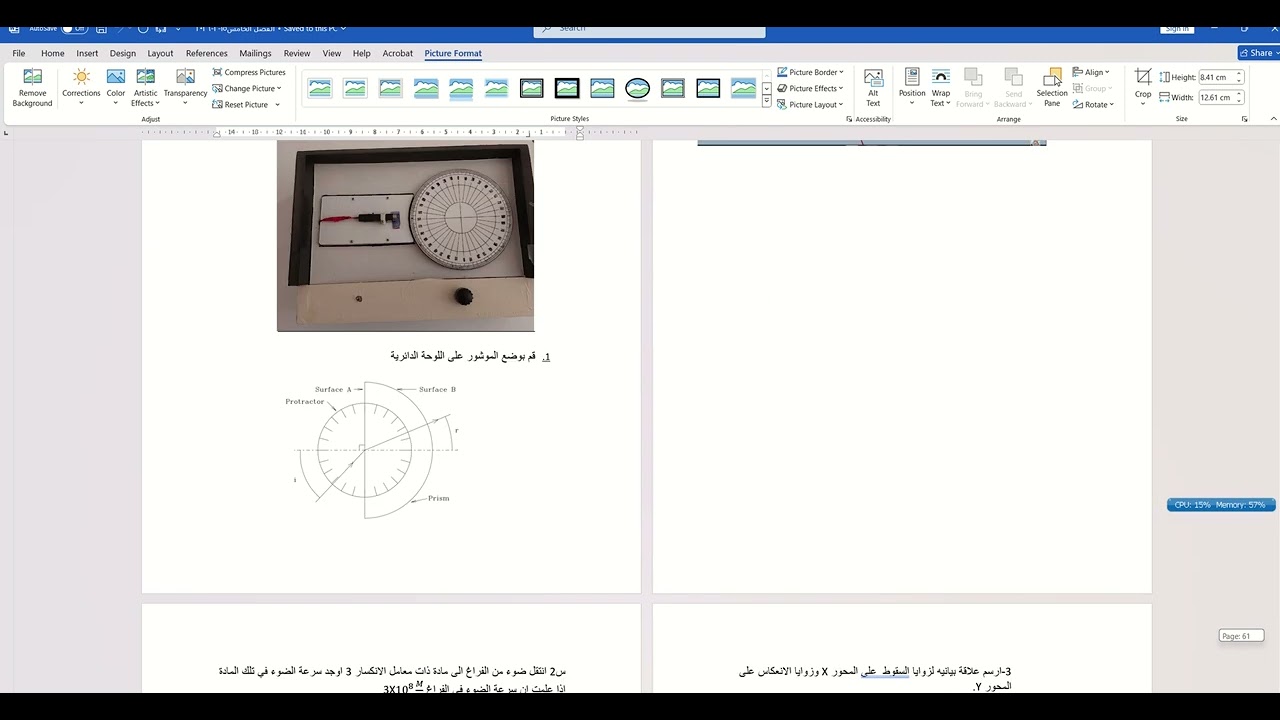The image size is (1280, 720).
Task: Switch to the Layout tab
Action: (x=160, y=53)
